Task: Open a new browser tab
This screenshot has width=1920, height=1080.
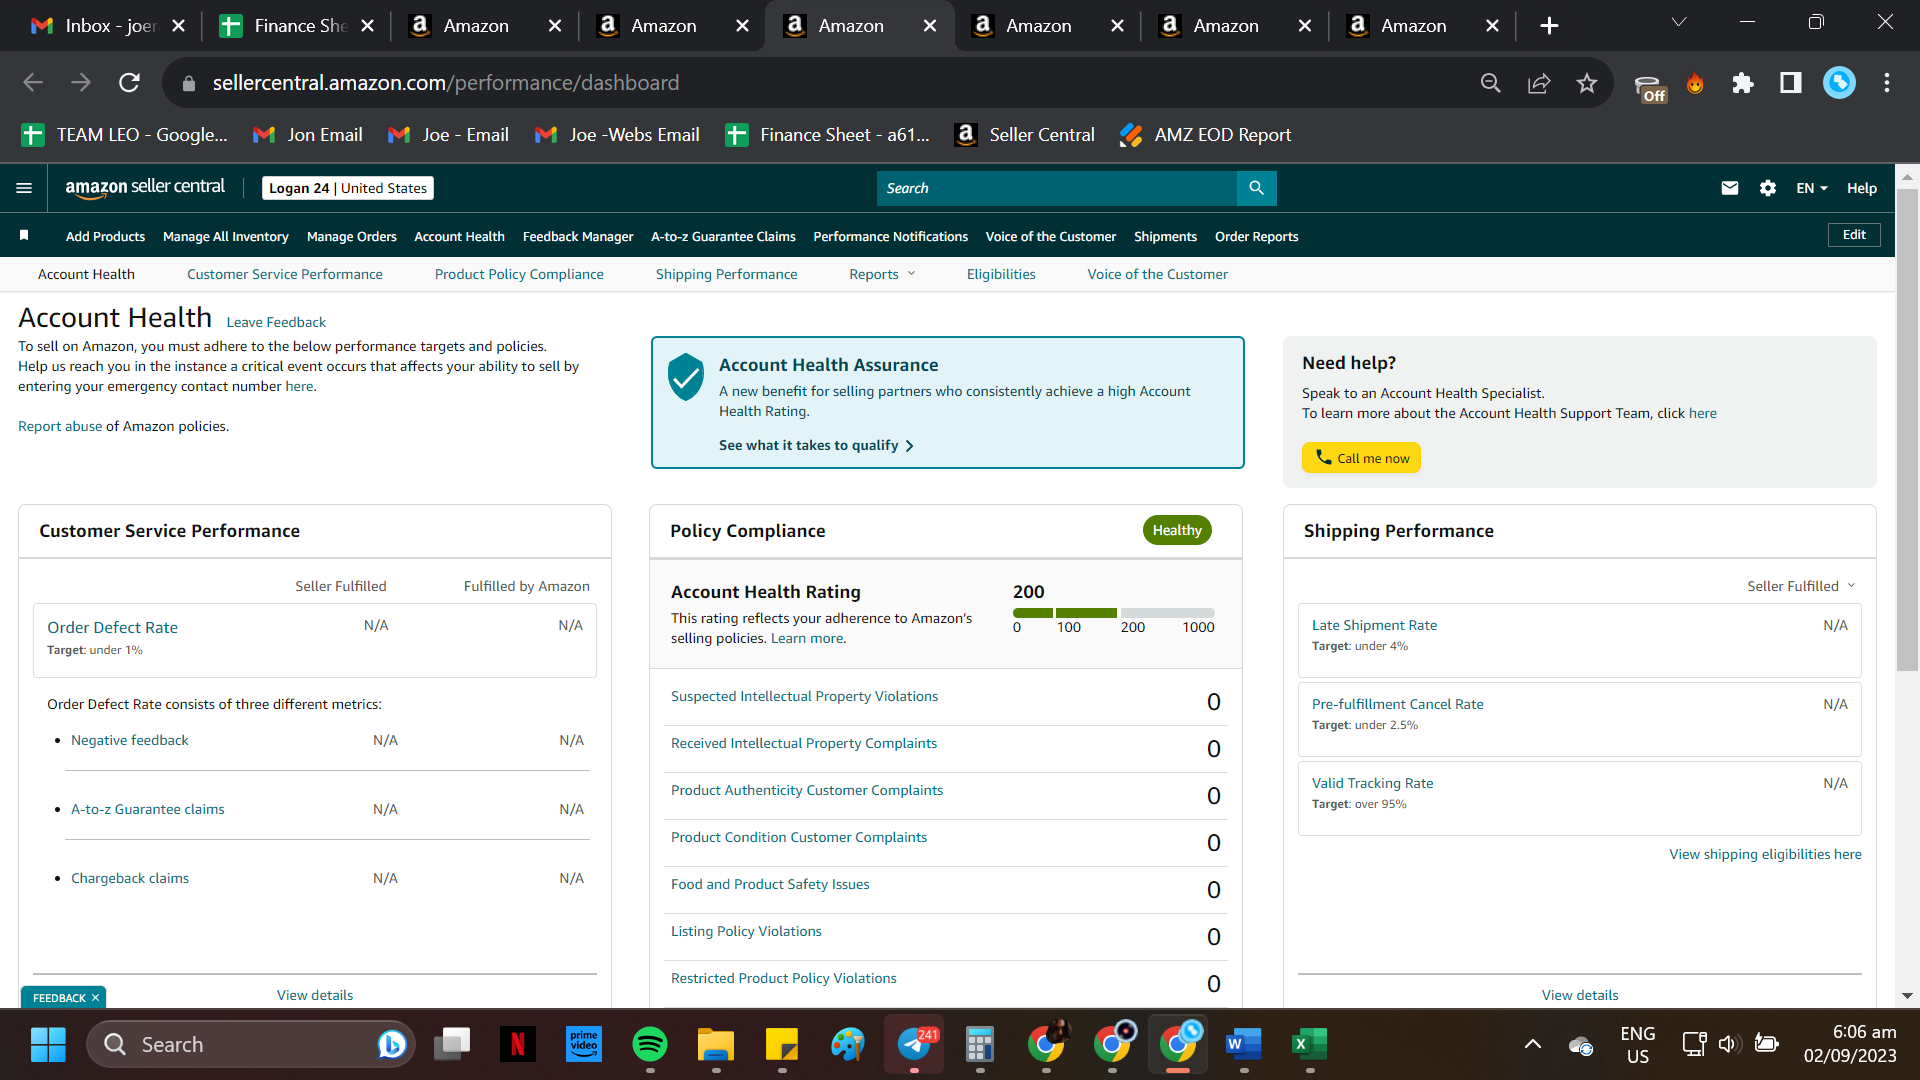Action: click(1549, 26)
